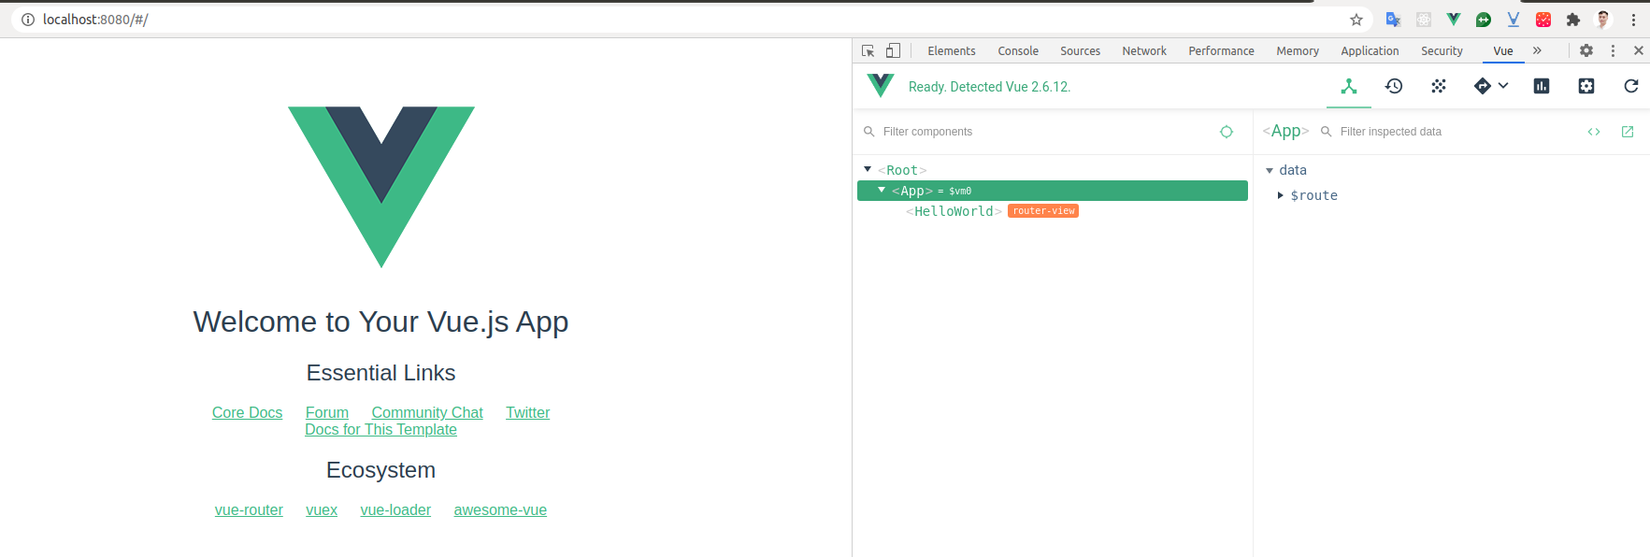Open the awesome-vue link
This screenshot has width=1650, height=557.
pyautogui.click(x=500, y=510)
